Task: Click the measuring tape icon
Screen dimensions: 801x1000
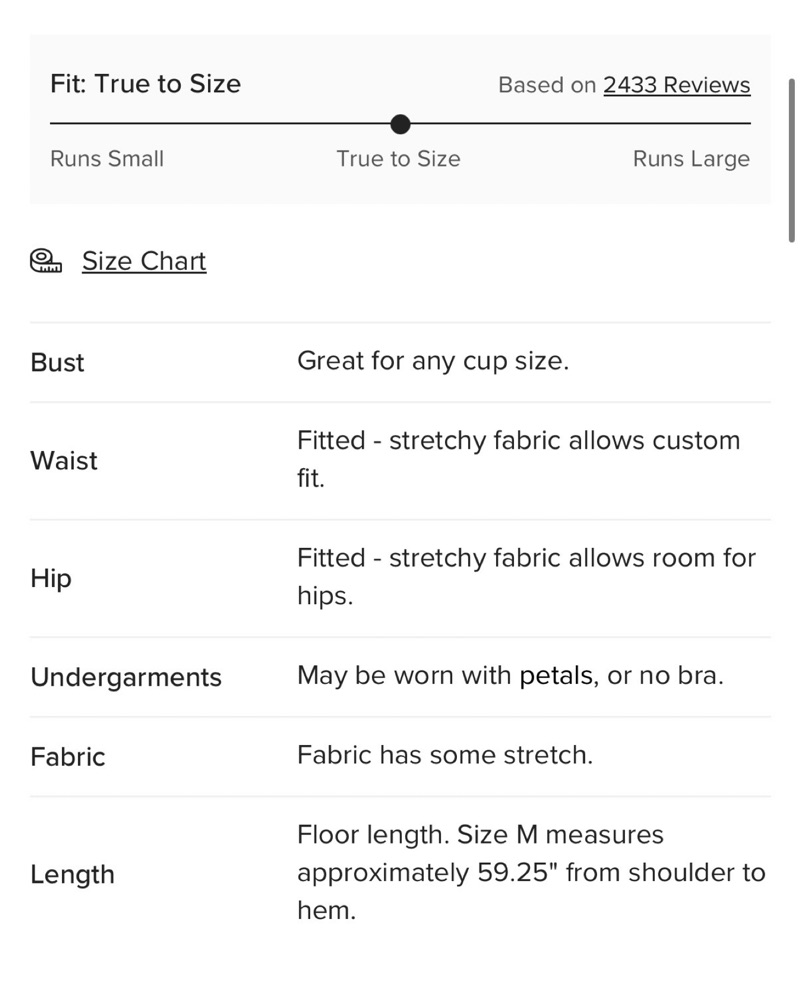Action: point(46,261)
